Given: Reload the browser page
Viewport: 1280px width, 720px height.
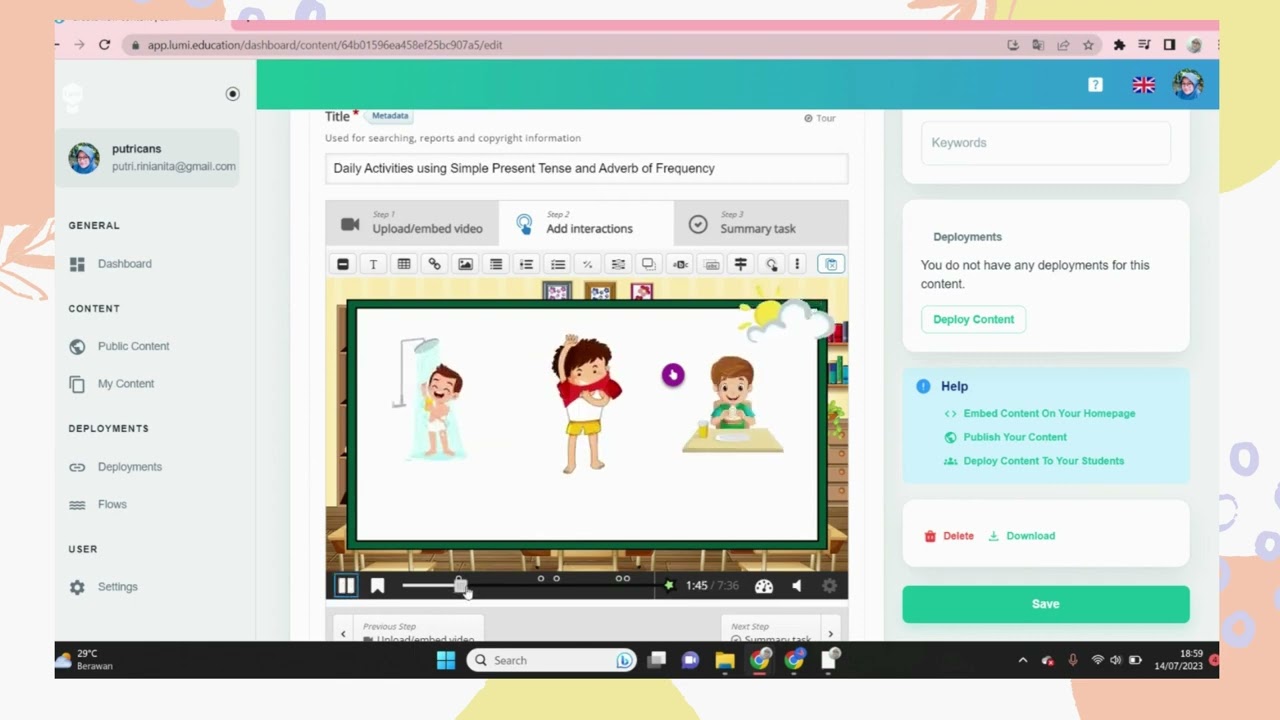Looking at the screenshot, I should click(104, 45).
